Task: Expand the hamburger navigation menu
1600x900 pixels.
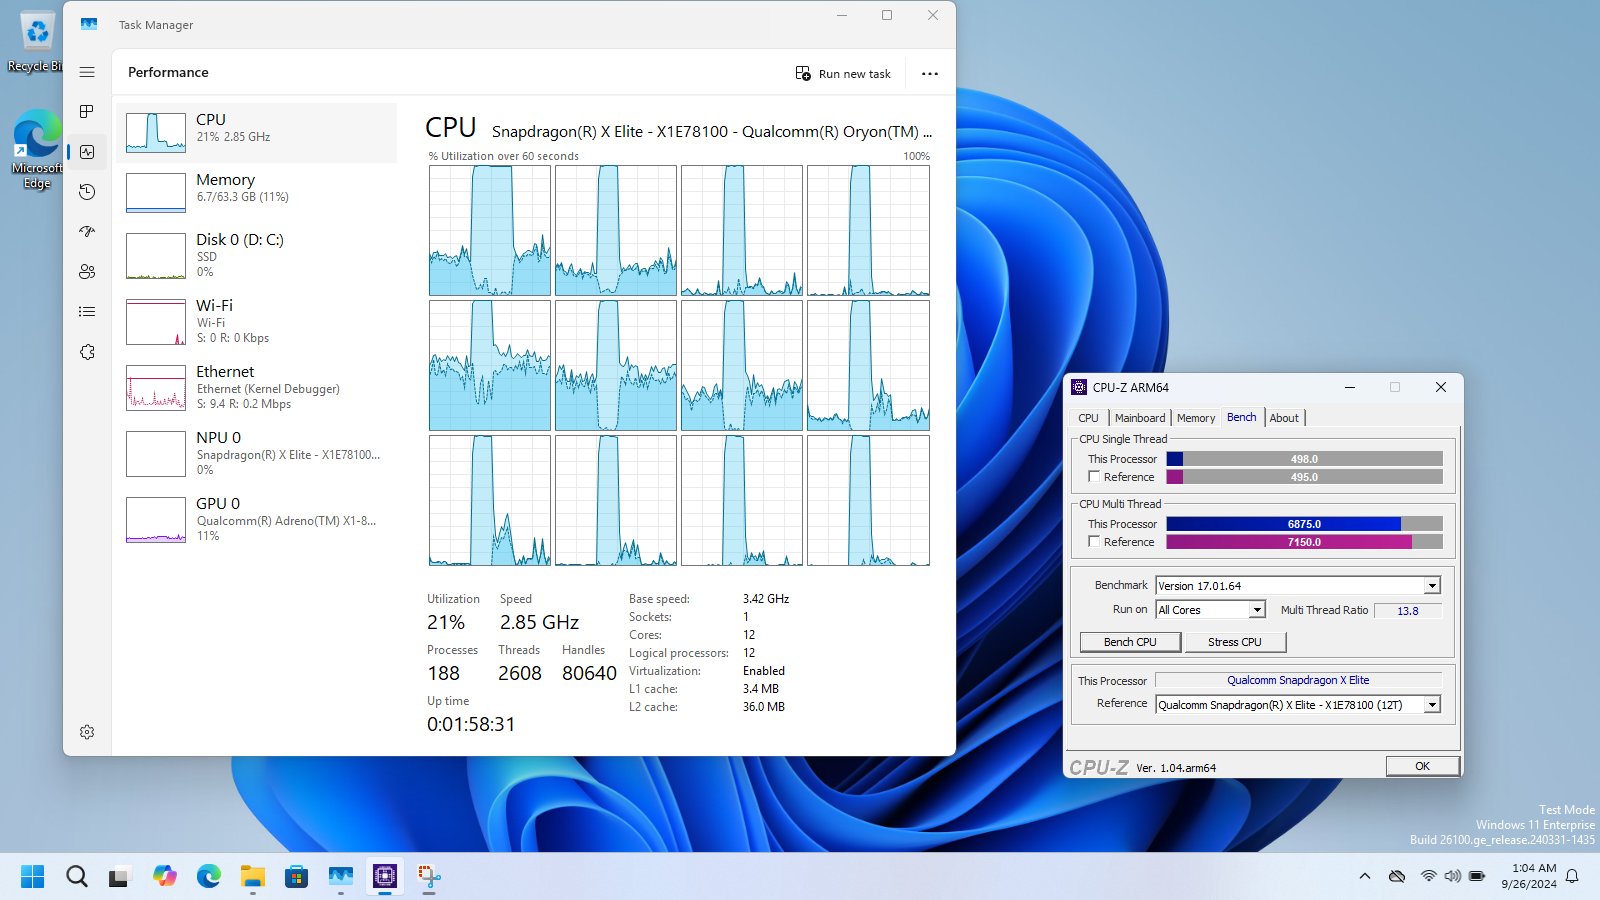Action: [x=87, y=72]
